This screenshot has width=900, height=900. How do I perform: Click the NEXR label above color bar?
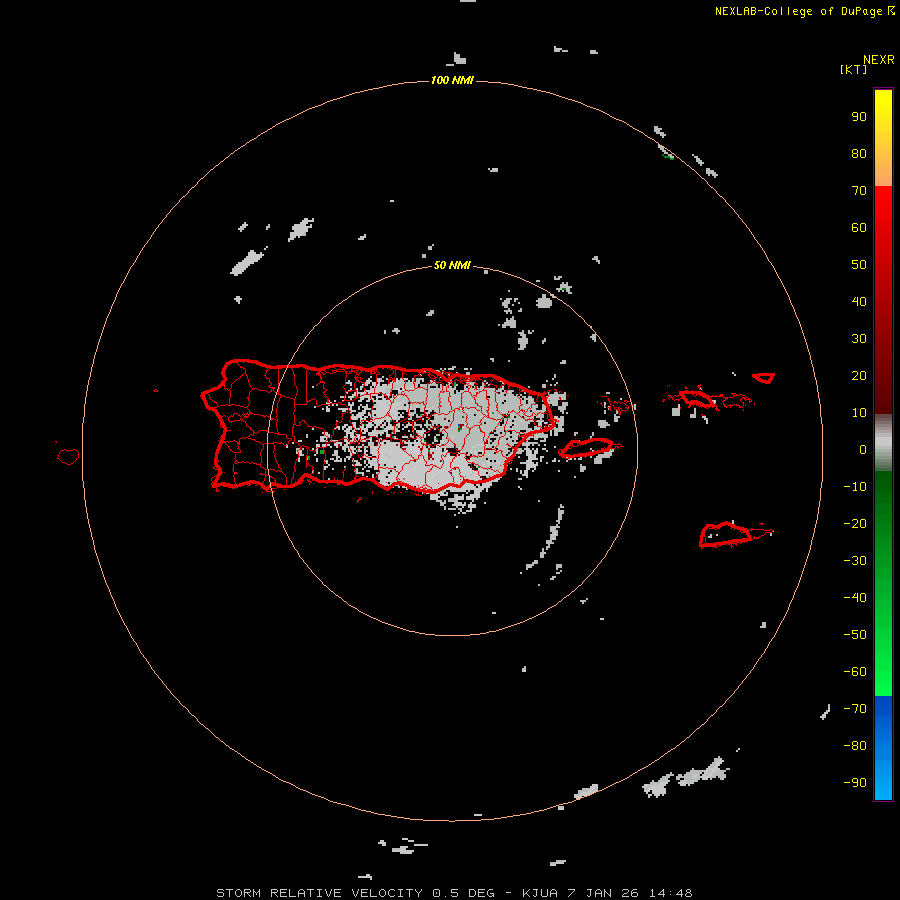879,60
